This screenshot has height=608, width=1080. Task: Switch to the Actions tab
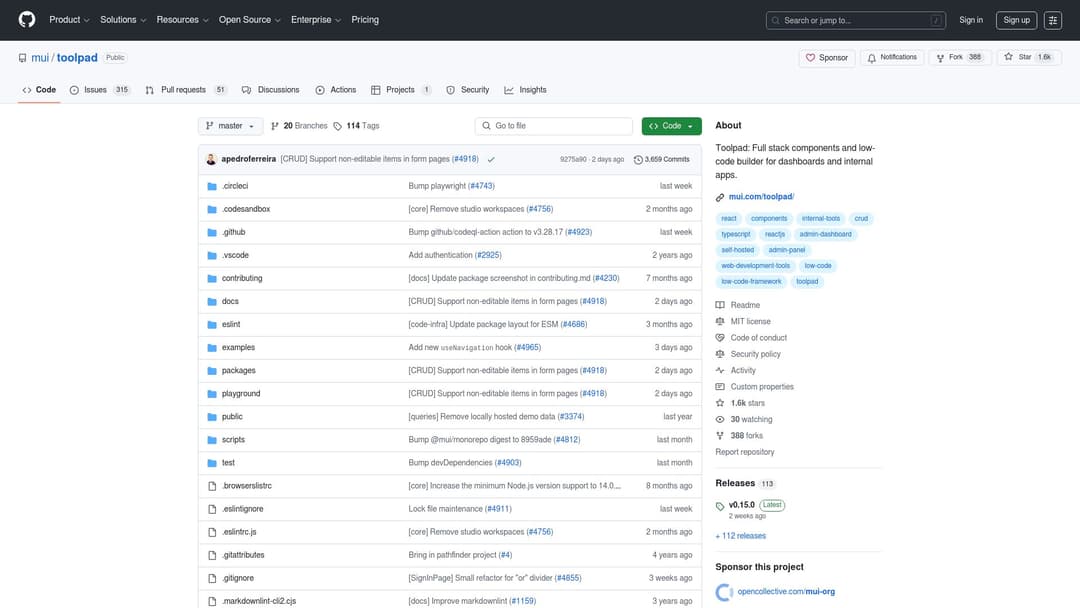click(336, 90)
